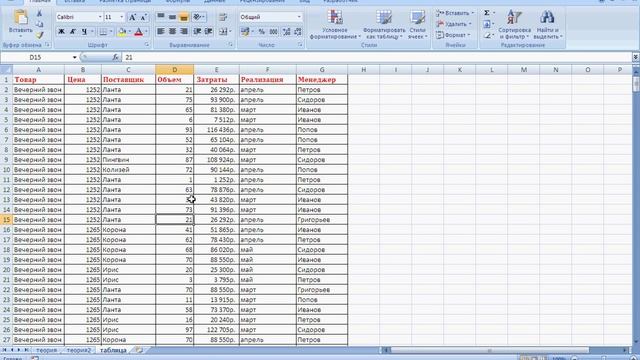Click the Paste (Вставить) clipboard icon
Image resolution: width=640 pixels, height=360 pixels.
point(20,18)
